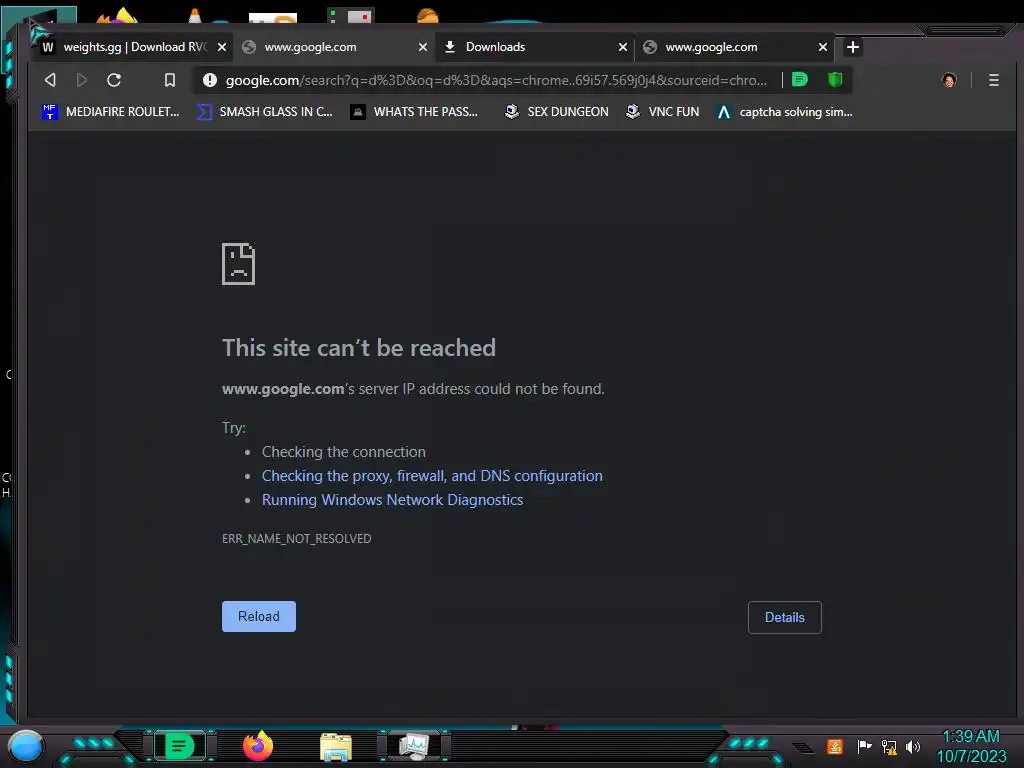Click the orange Java tray icon
The image size is (1024, 768).
[835, 746]
